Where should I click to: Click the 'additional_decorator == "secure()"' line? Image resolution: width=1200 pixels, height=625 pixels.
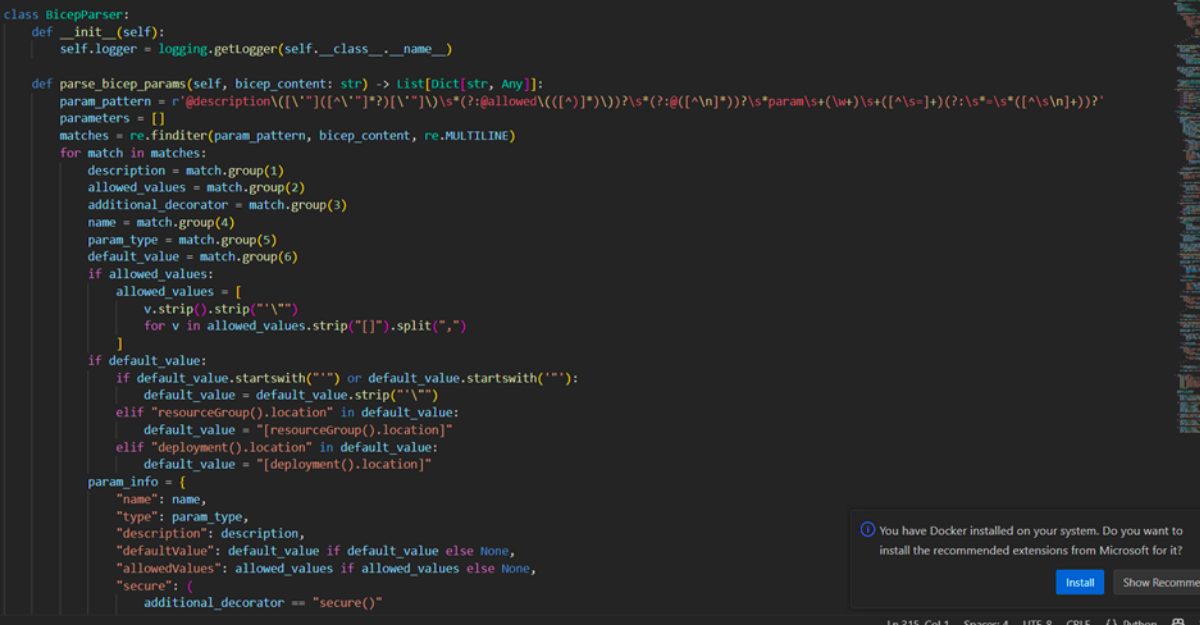point(263,602)
